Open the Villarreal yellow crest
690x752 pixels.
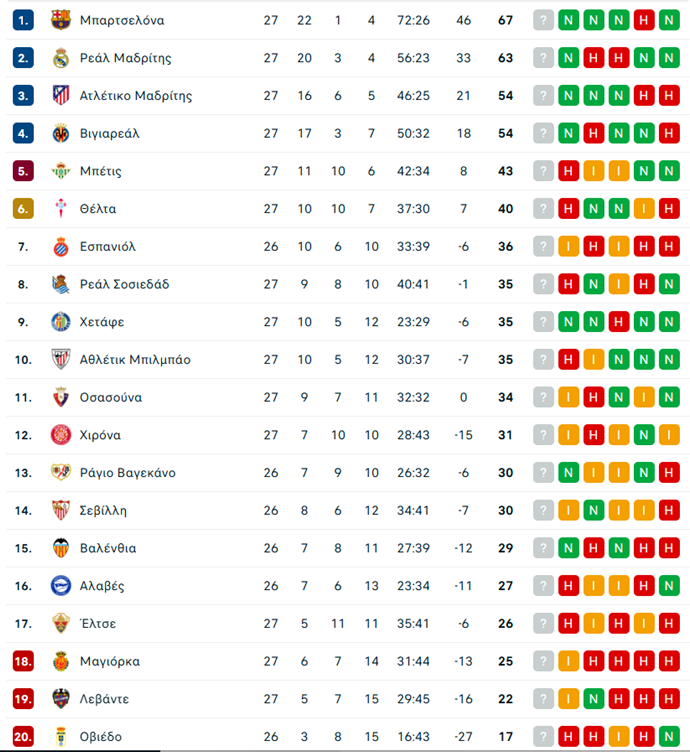pos(61,133)
